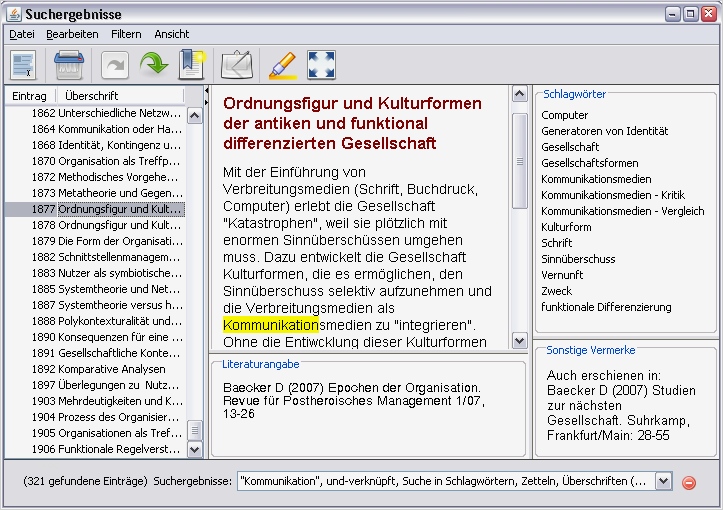Viewport: 723px width, 510px height.
Task: Click the Literaturangabe Baecker reference text
Action: pyautogui.click(x=354, y=400)
